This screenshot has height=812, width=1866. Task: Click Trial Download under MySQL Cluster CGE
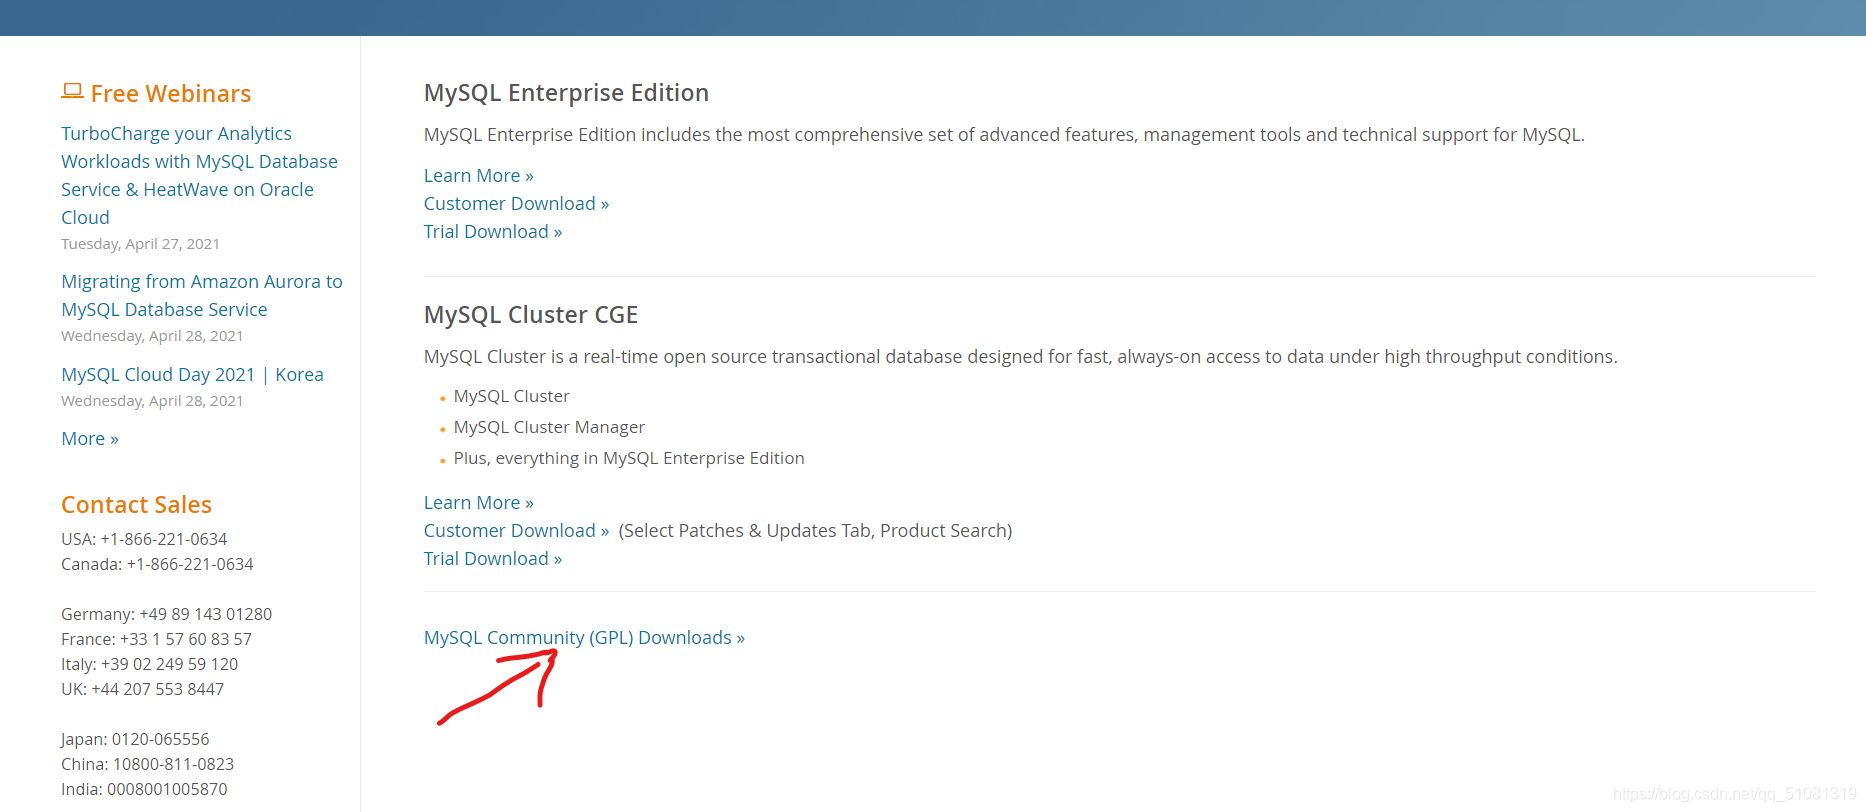493,558
